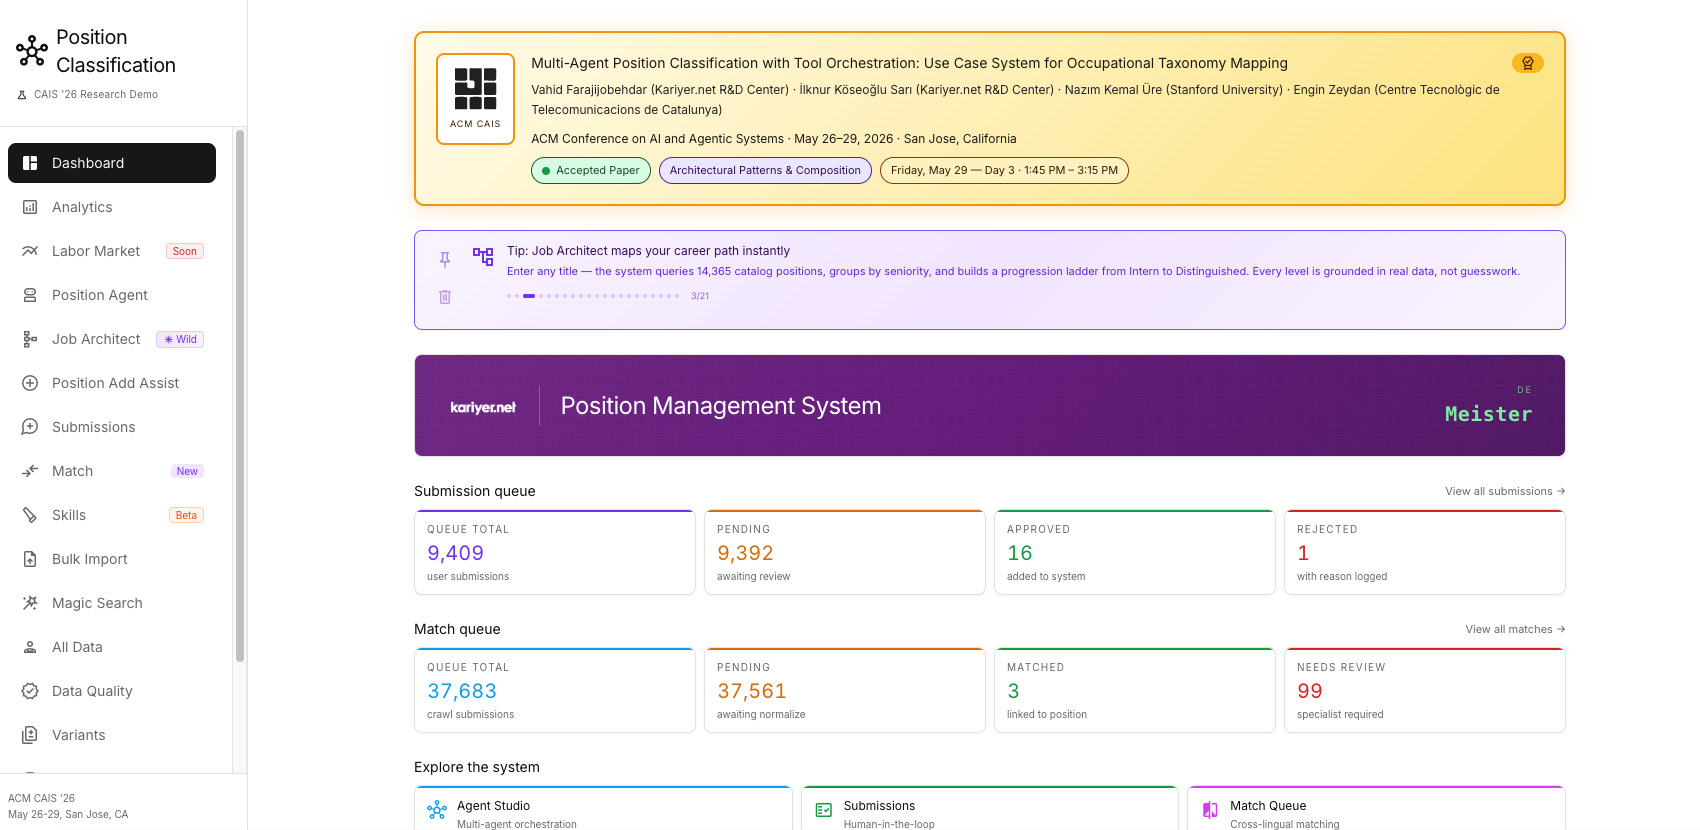The width and height of the screenshot is (1700, 830).
Task: Click the Pending 37,561 awaiting normalize card
Action: pyautogui.click(x=845, y=690)
